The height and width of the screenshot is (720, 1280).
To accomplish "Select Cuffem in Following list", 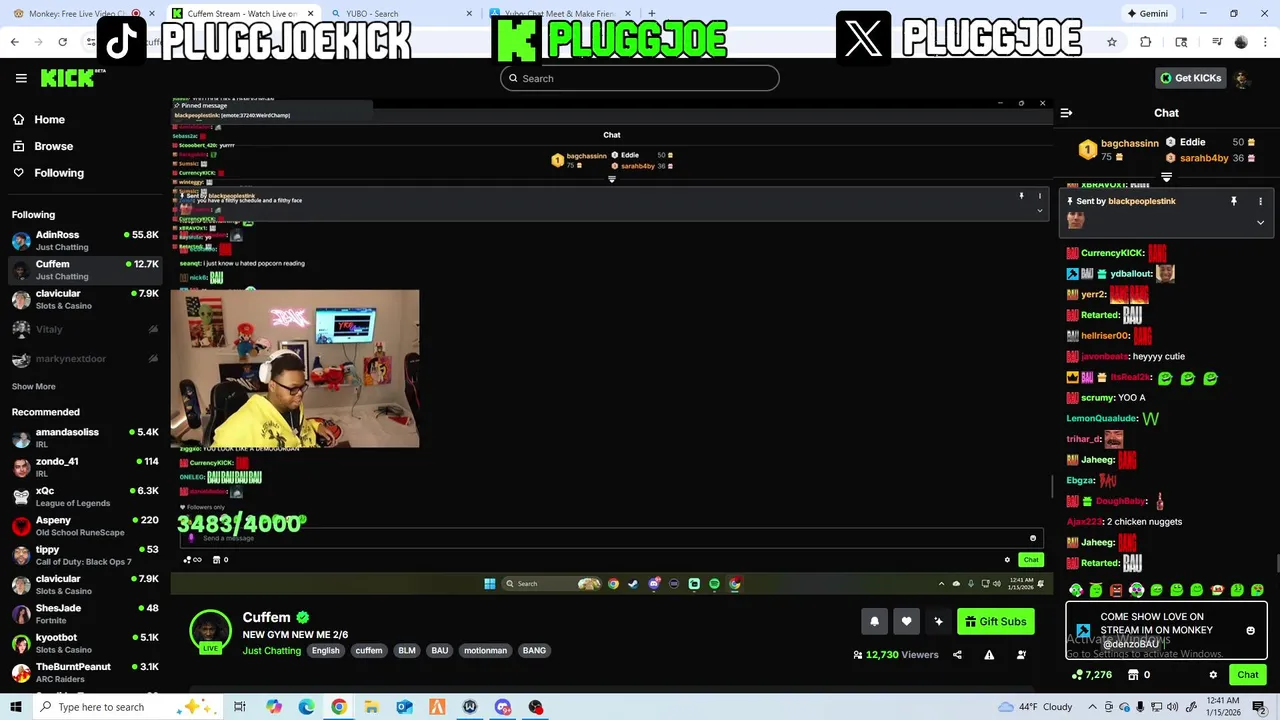I will [85, 270].
